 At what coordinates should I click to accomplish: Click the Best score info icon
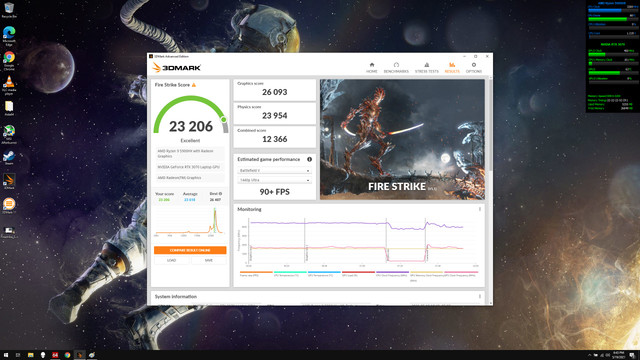220,193
